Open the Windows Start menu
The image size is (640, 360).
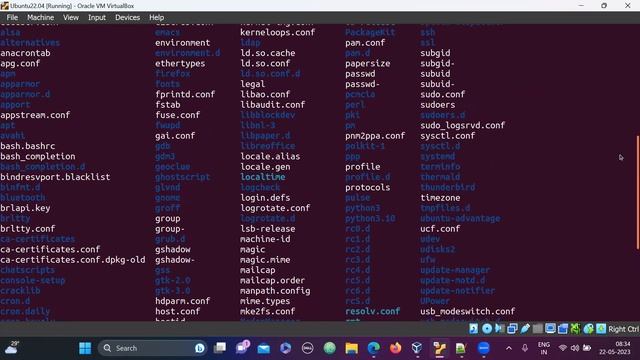click(85, 348)
